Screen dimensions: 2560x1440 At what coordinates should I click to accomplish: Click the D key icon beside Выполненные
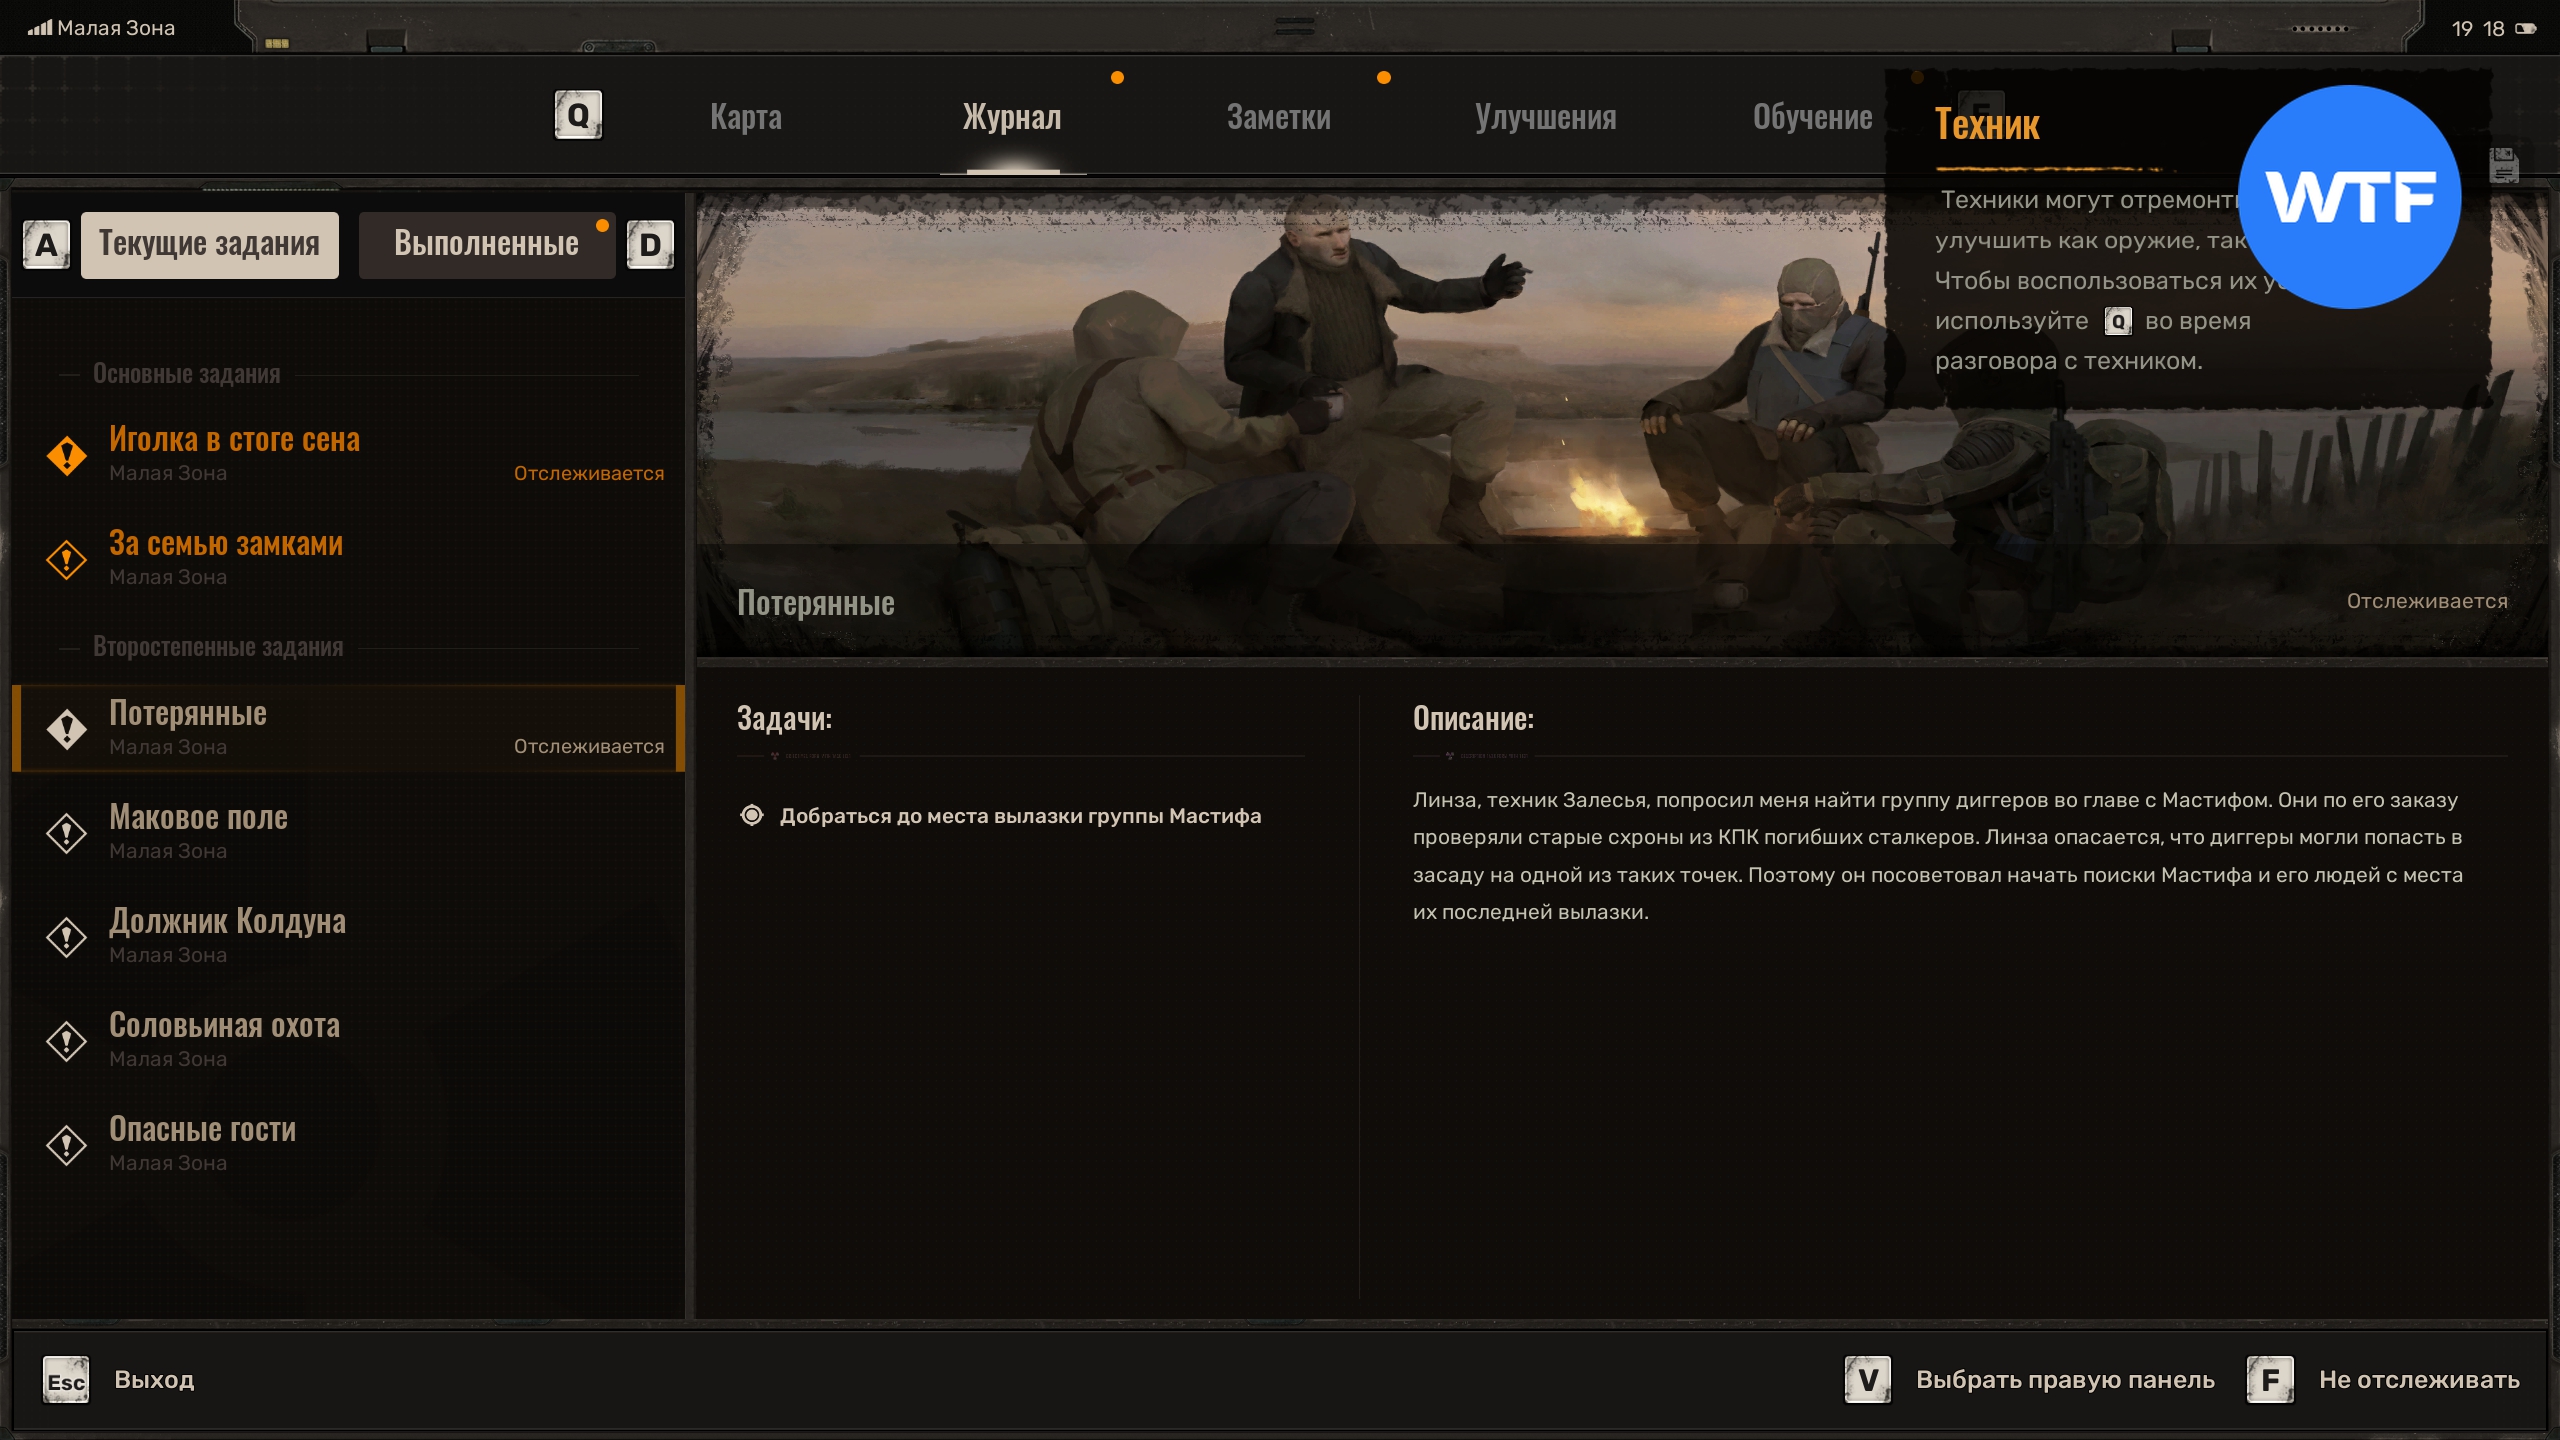coord(650,245)
